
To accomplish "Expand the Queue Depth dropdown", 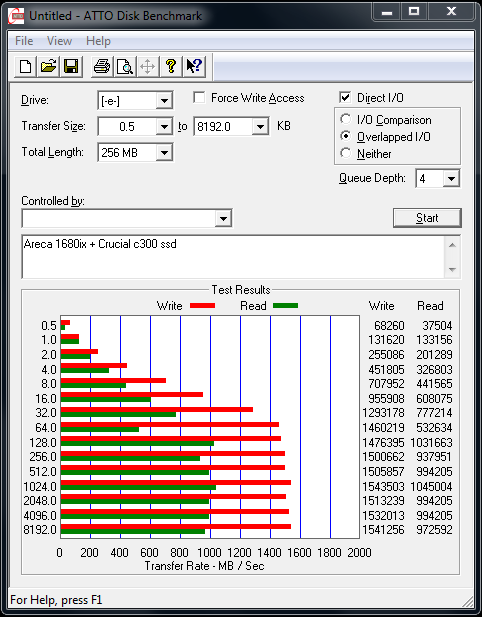I will tap(438, 179).
